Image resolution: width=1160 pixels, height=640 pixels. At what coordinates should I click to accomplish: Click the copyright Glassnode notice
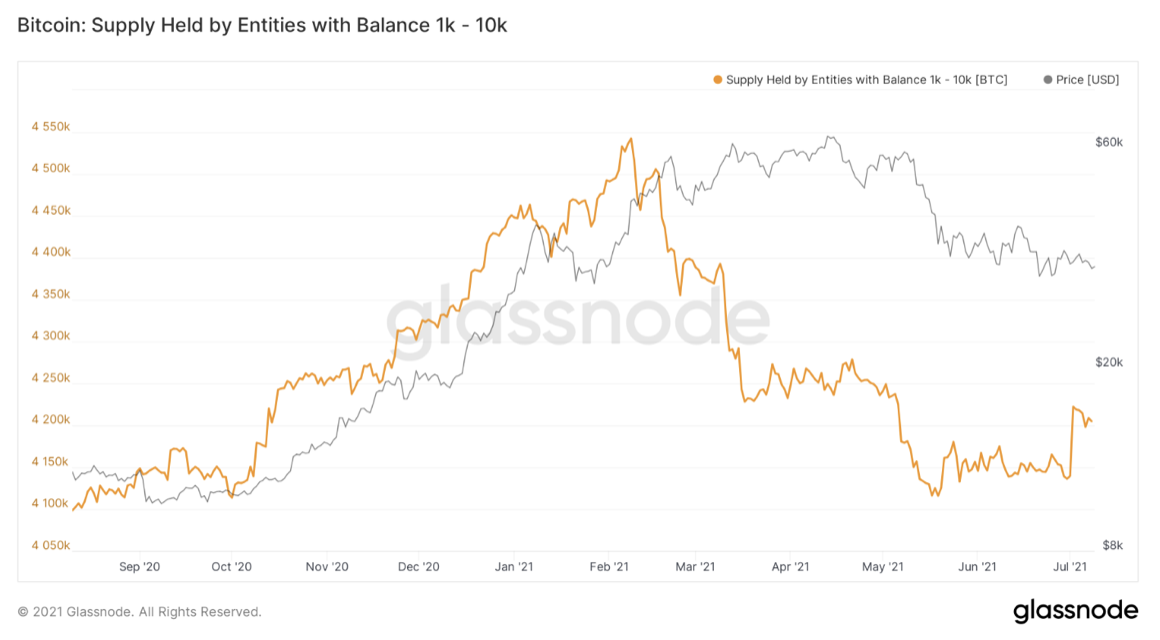[x=139, y=612]
